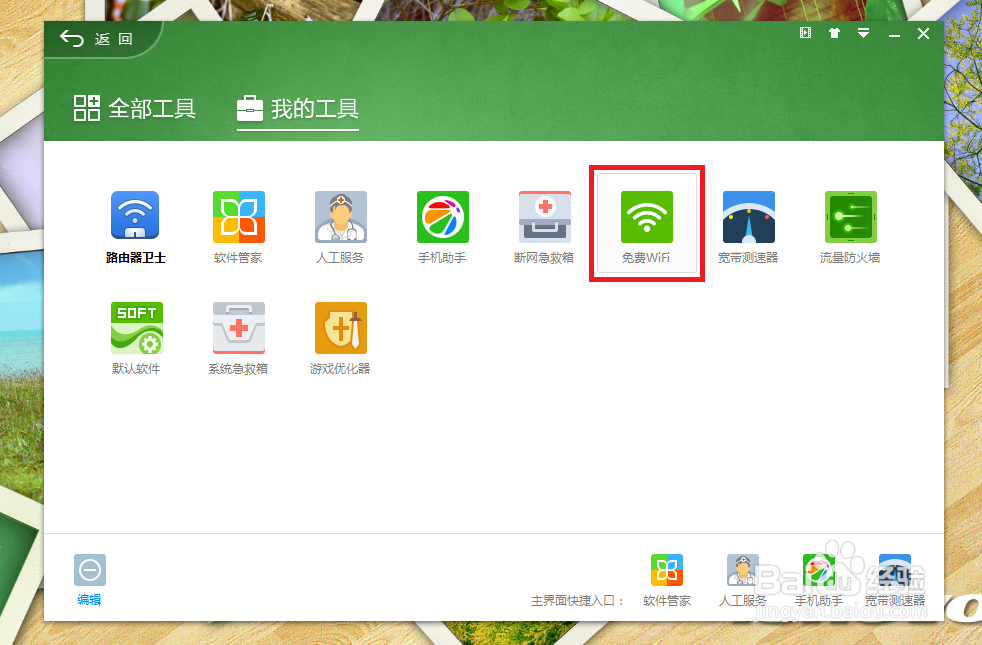Click the 编辑 link text
The image size is (982, 645).
pyautogui.click(x=89, y=600)
